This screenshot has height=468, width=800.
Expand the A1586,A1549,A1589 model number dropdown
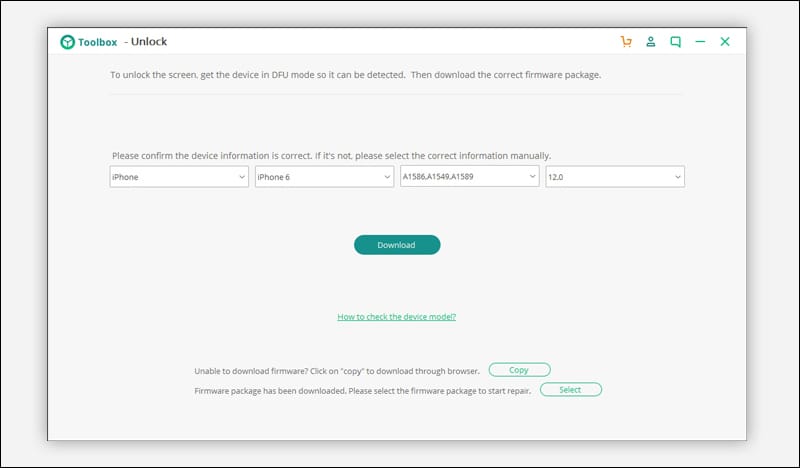click(x=469, y=176)
